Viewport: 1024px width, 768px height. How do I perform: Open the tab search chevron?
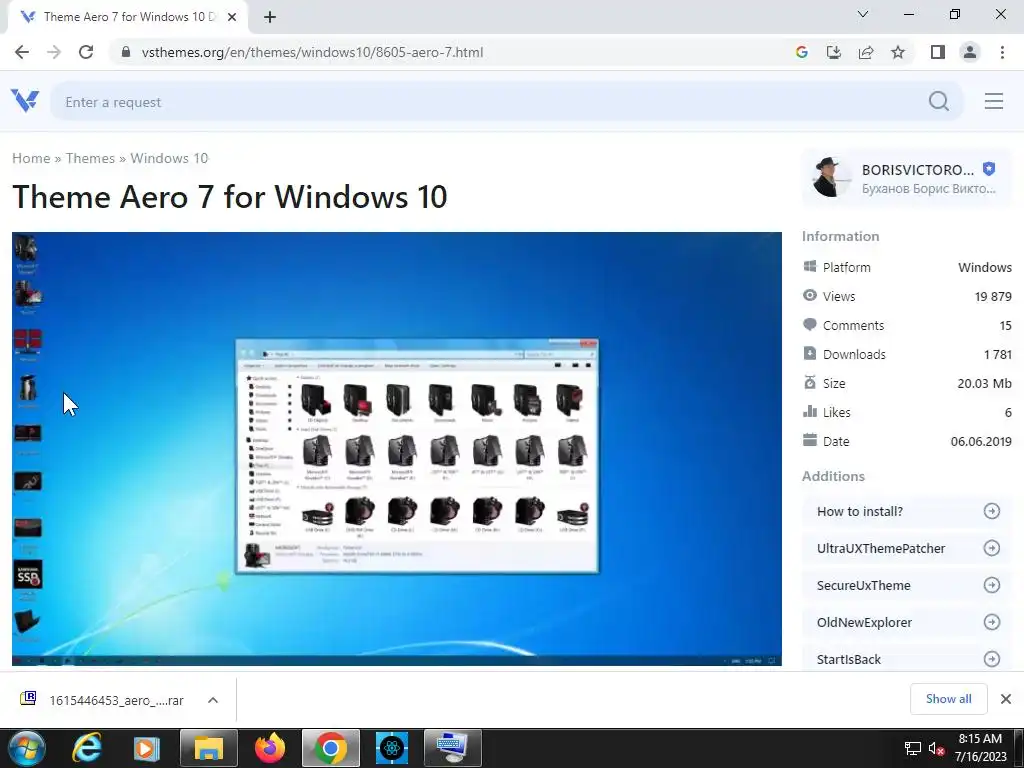point(863,14)
